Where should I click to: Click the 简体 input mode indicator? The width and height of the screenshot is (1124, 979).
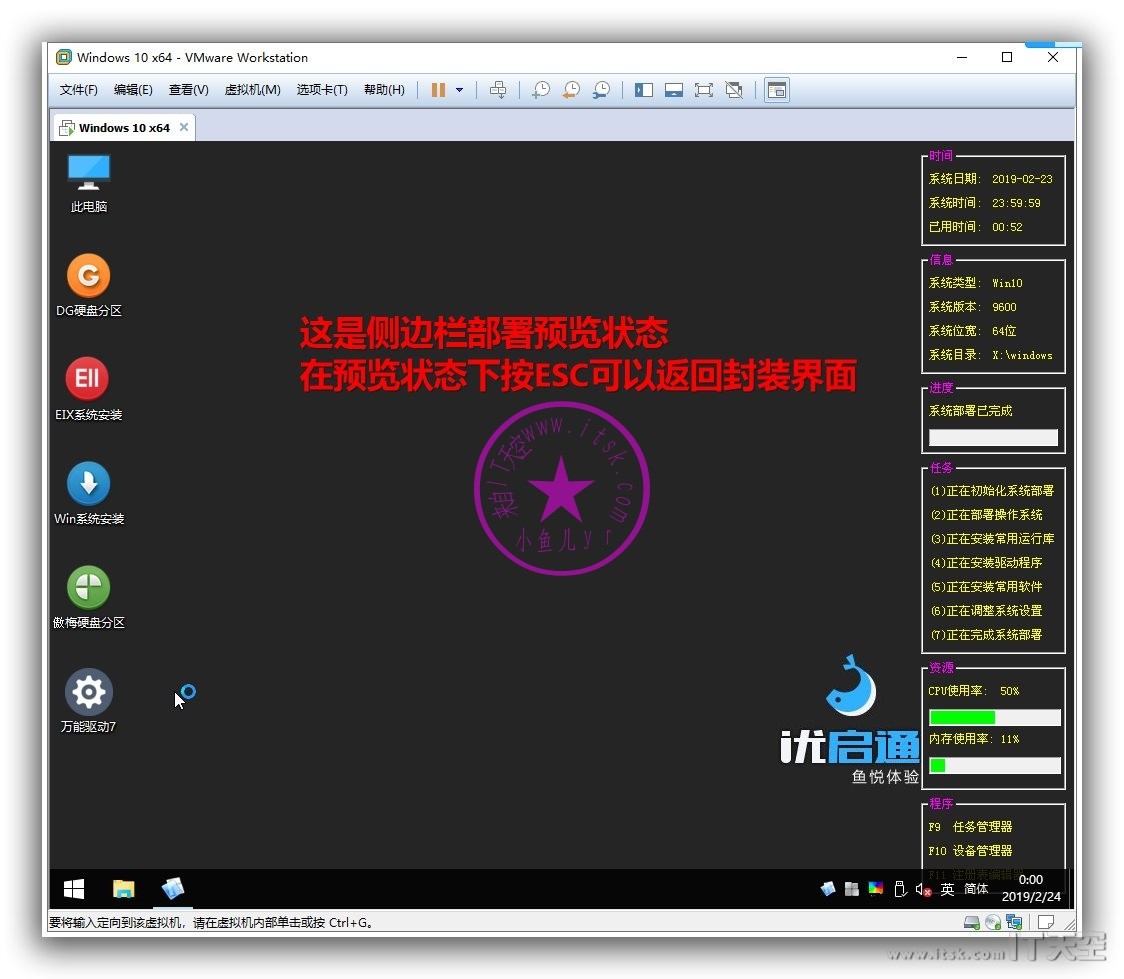pos(976,889)
